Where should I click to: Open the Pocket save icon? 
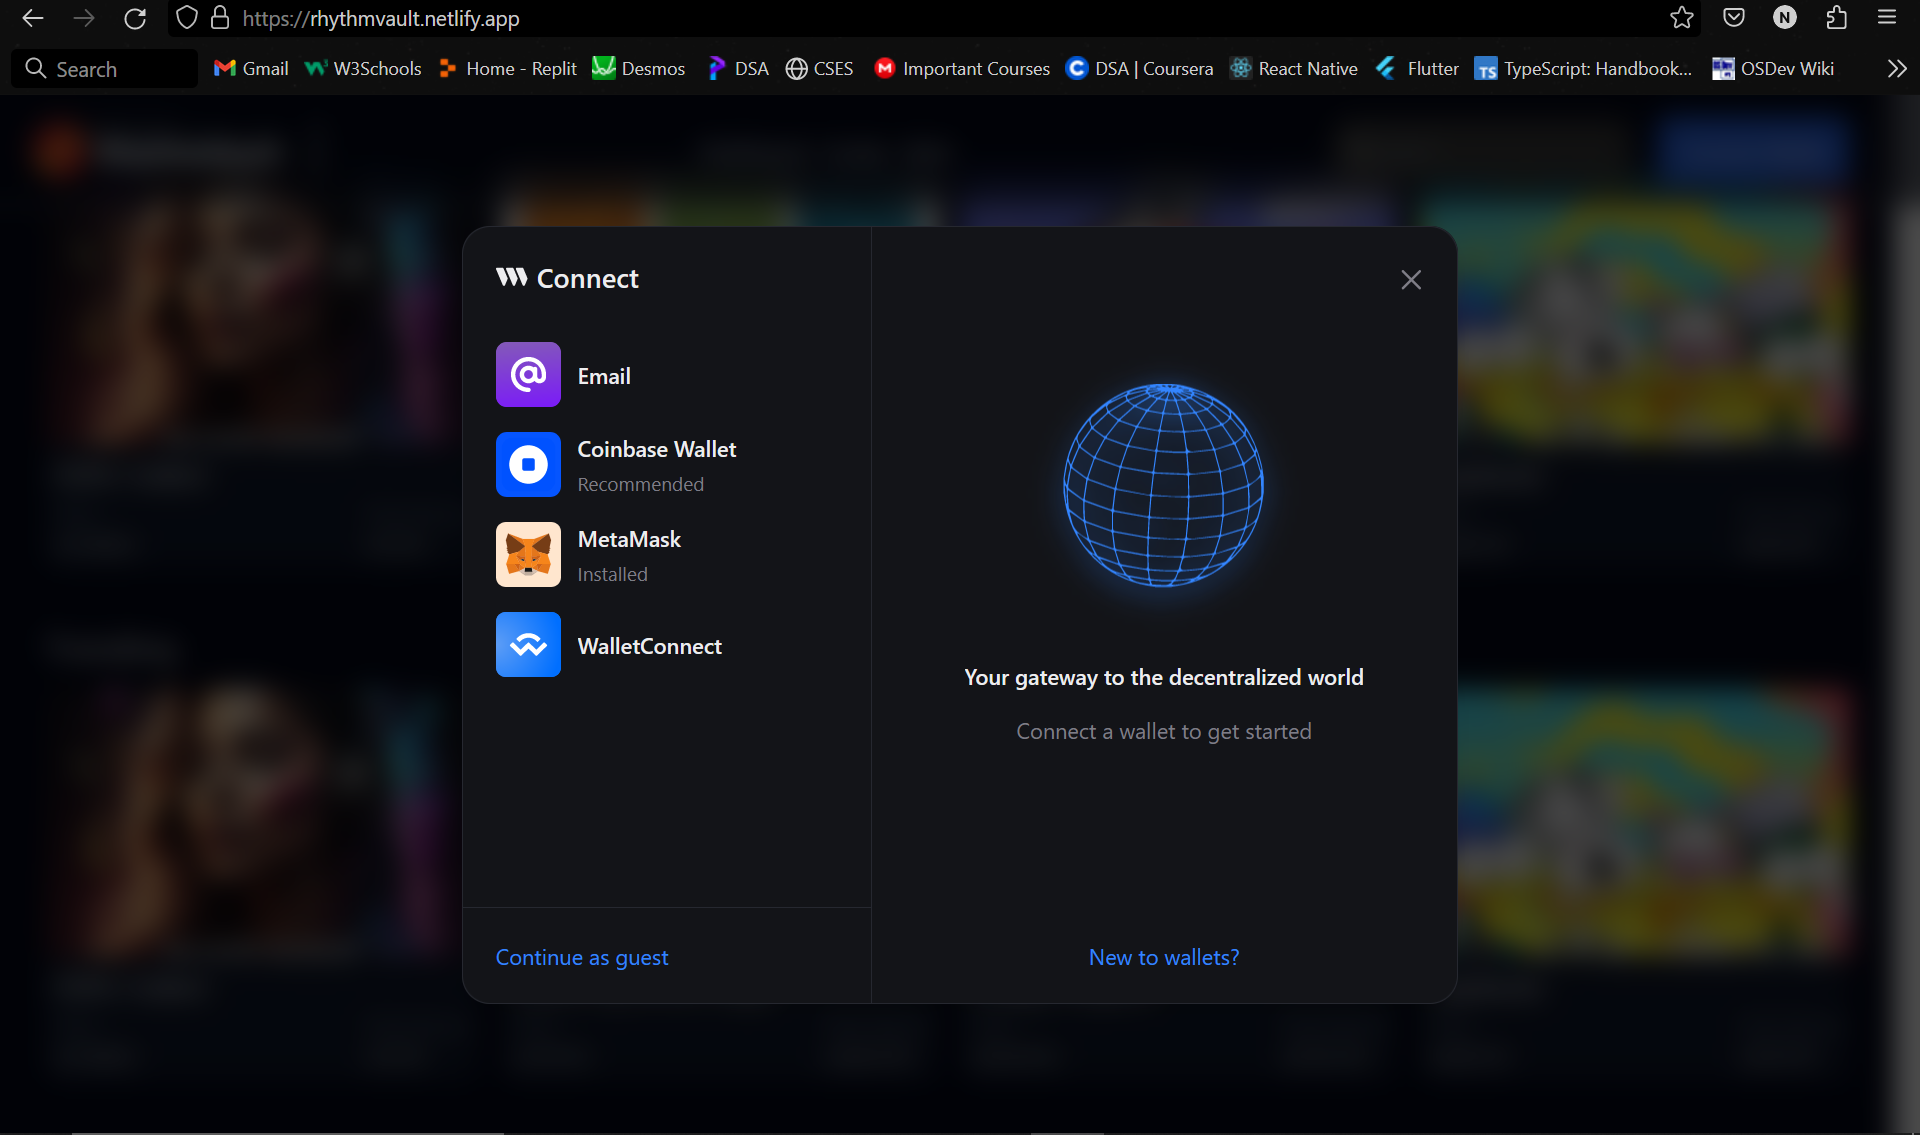click(1734, 18)
